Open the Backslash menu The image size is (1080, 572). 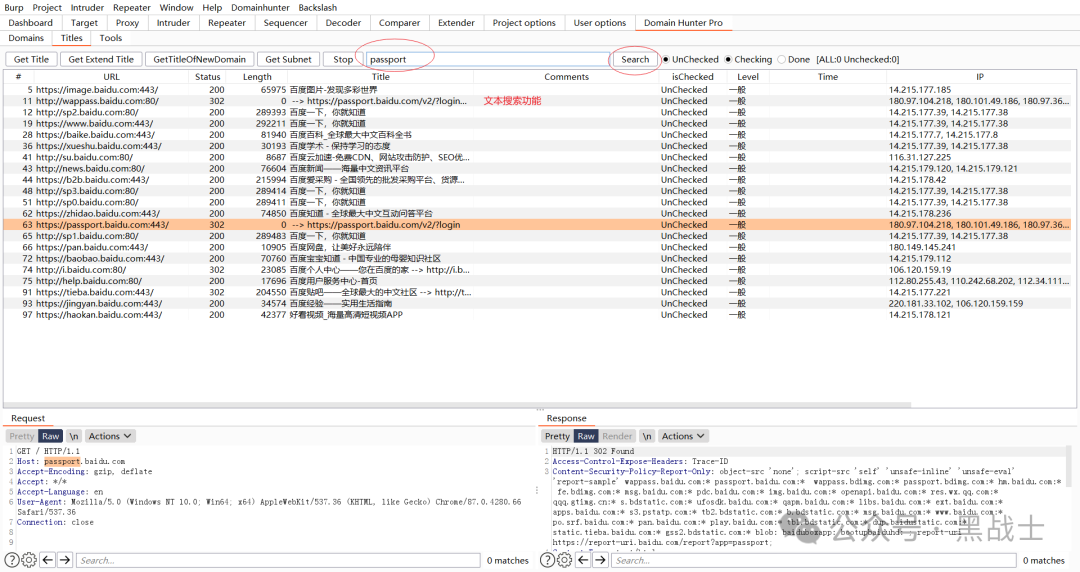(318, 8)
